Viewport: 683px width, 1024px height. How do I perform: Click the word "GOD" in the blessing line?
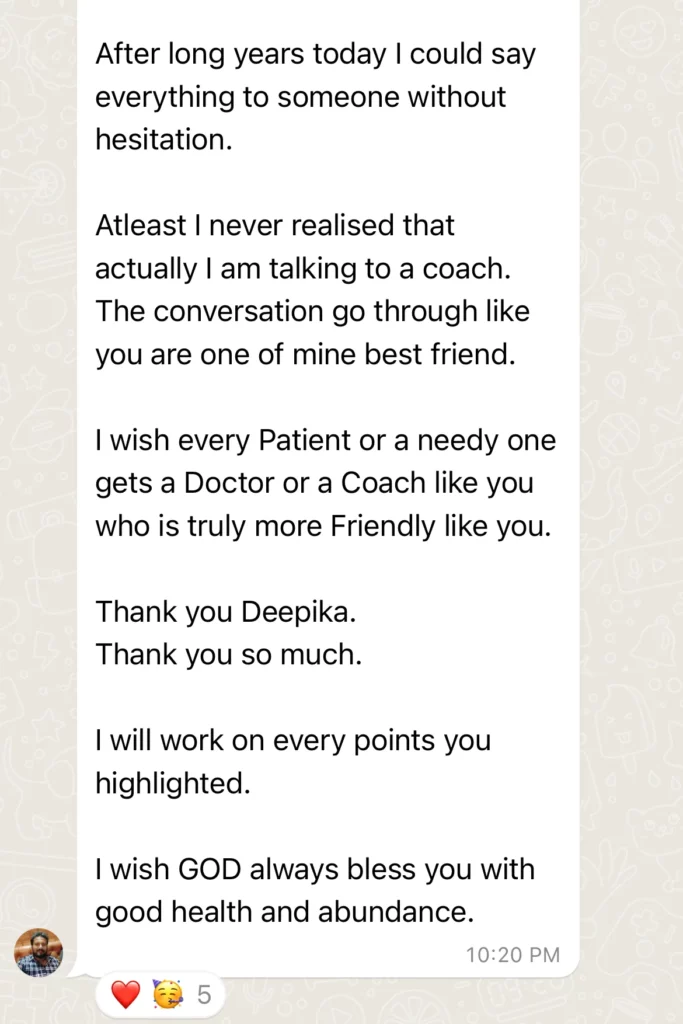[210, 869]
